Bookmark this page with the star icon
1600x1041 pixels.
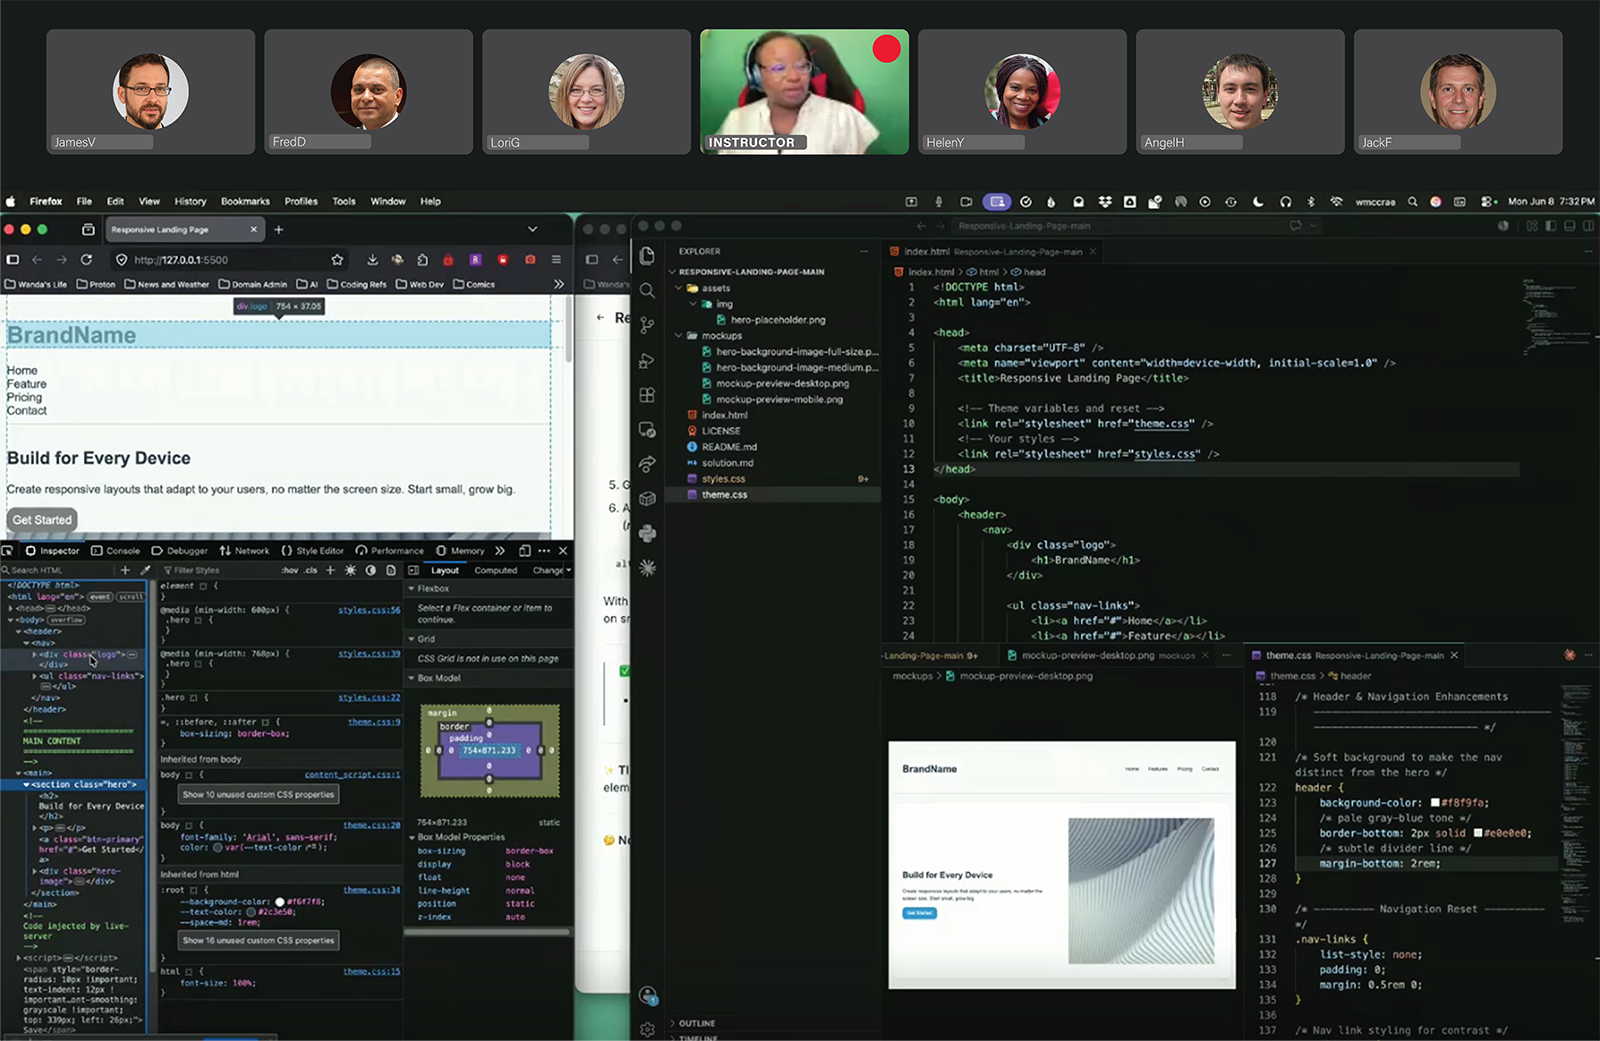pos(337,260)
